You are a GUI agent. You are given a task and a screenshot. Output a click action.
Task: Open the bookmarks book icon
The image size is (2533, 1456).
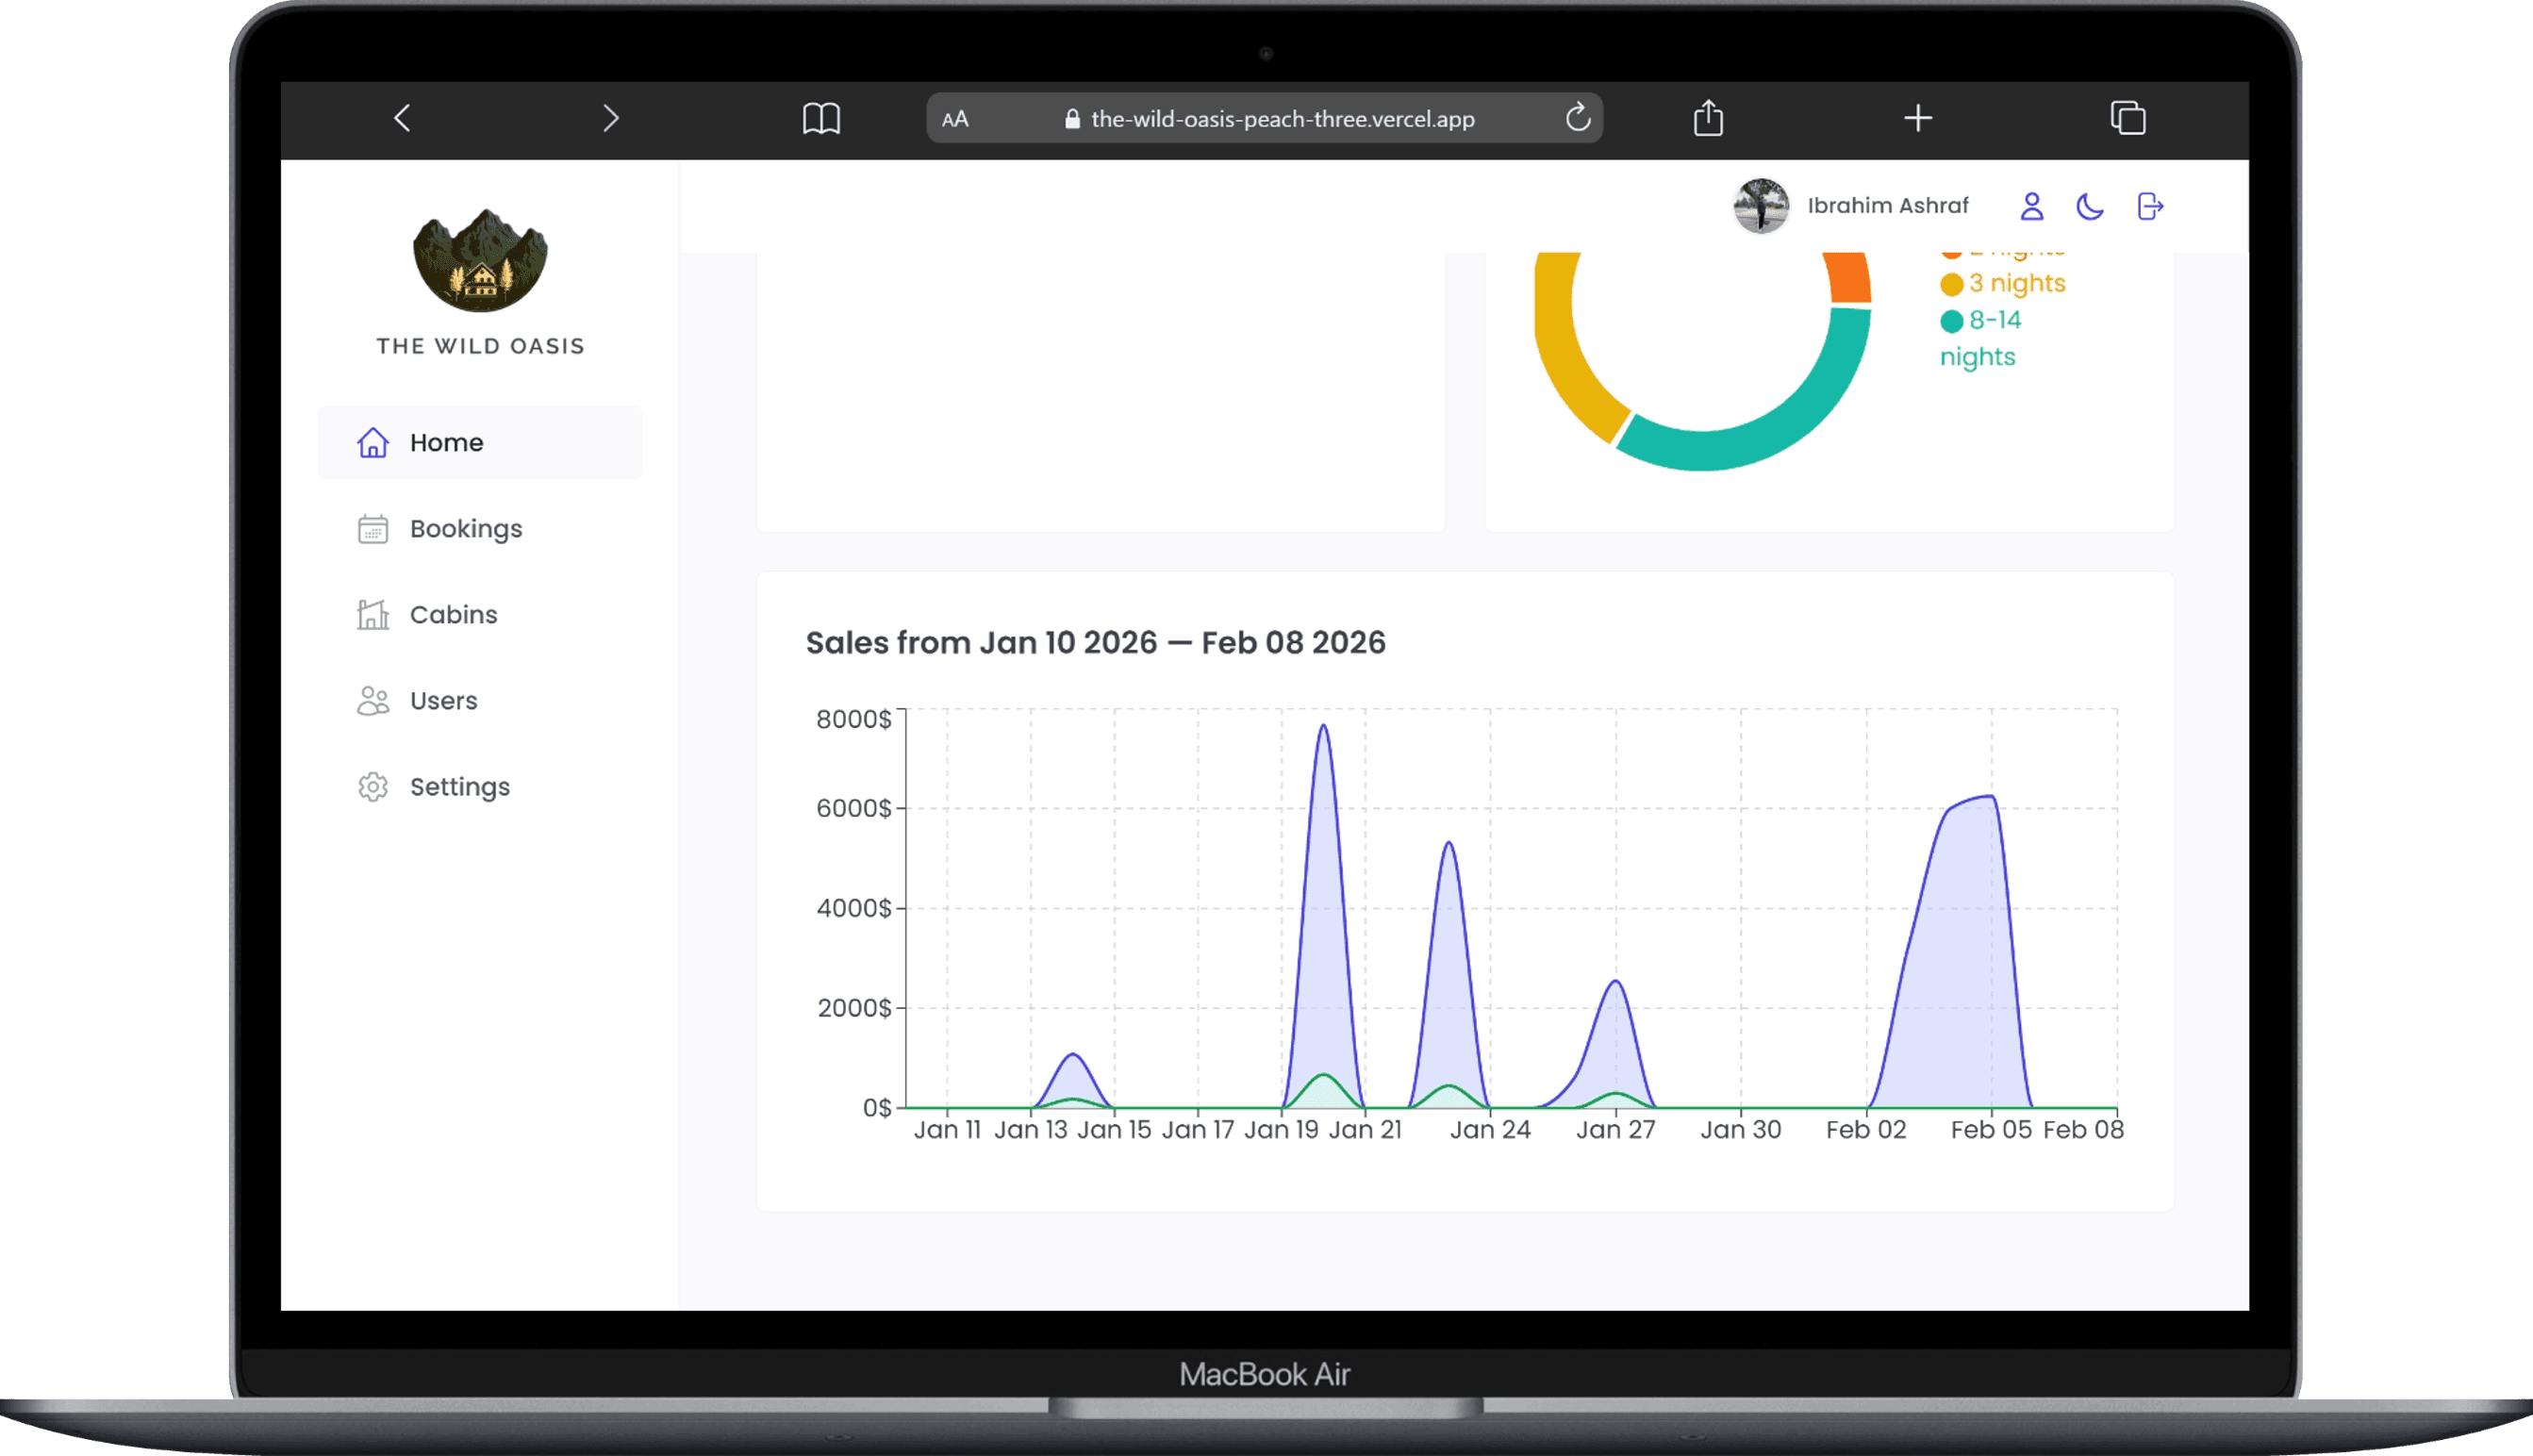821,118
